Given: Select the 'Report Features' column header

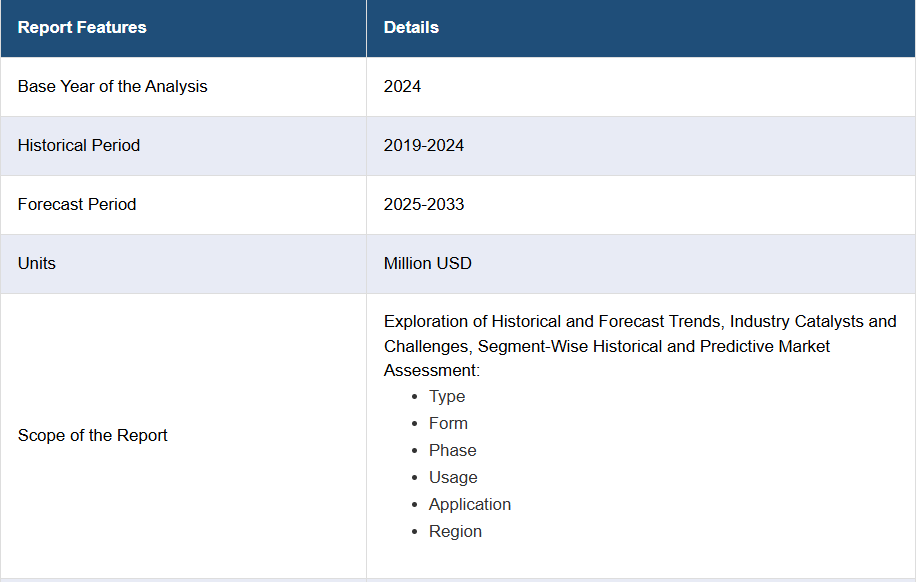Looking at the screenshot, I should [183, 28].
